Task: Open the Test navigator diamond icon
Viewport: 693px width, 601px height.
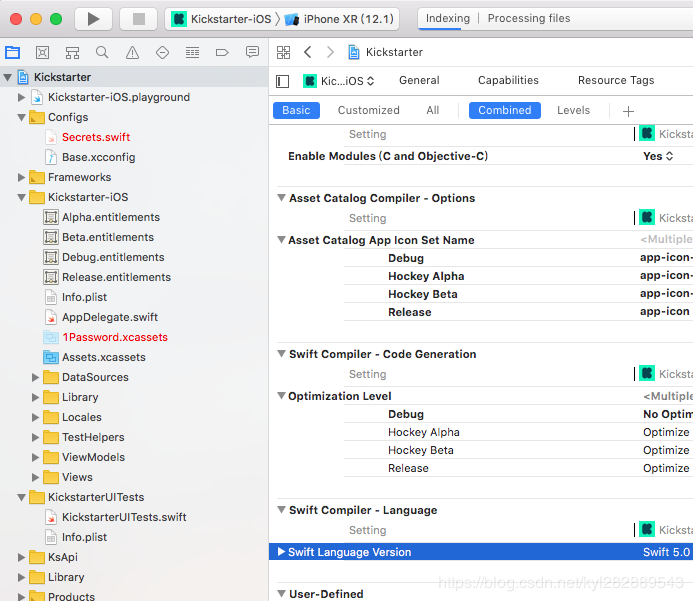Action: pos(162,53)
